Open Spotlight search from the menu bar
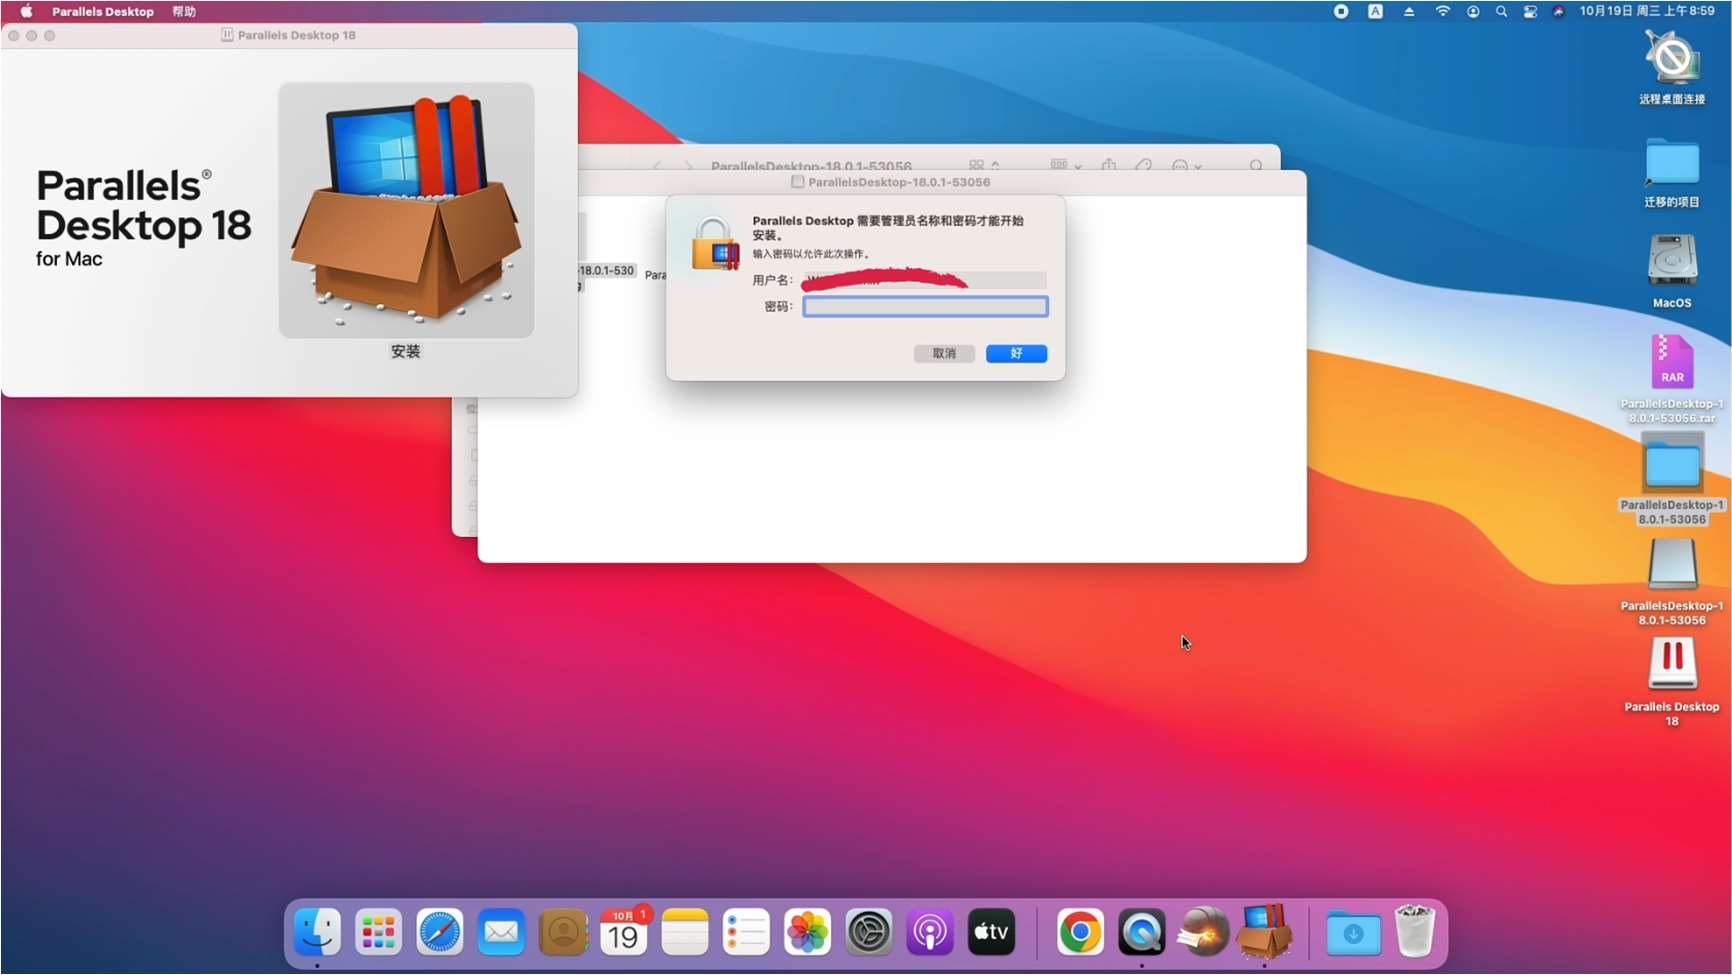Screen dimensions: 1732x975 (x=1501, y=11)
